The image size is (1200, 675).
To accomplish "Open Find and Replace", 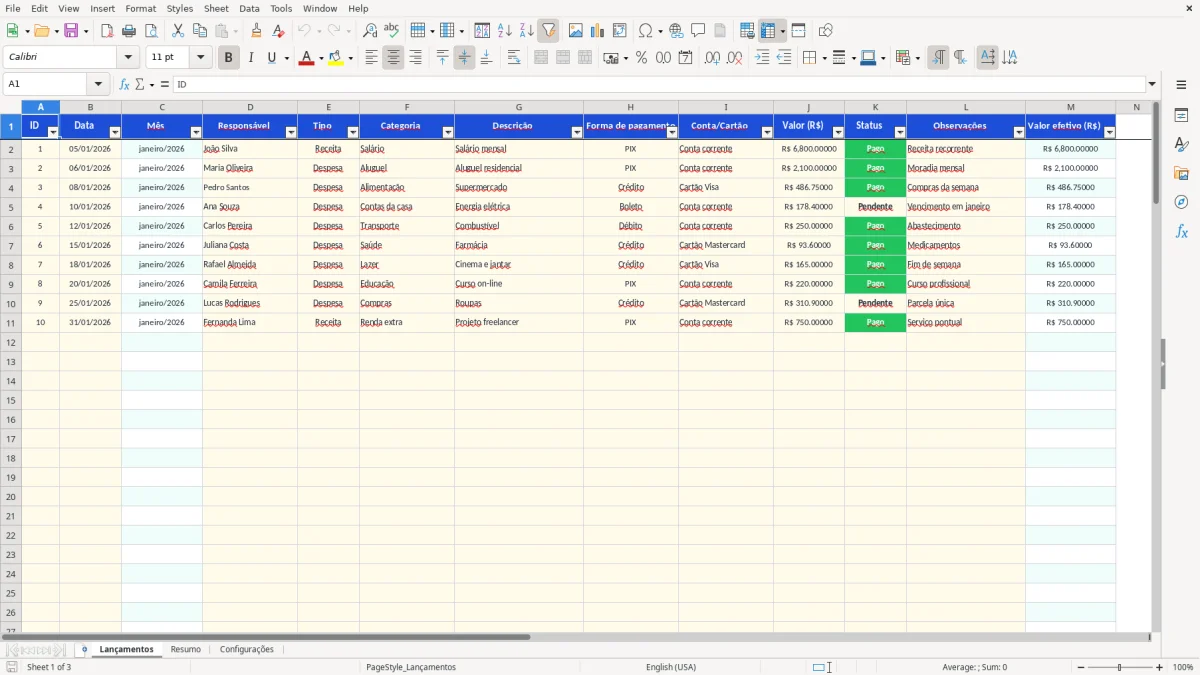I will tap(370, 31).
